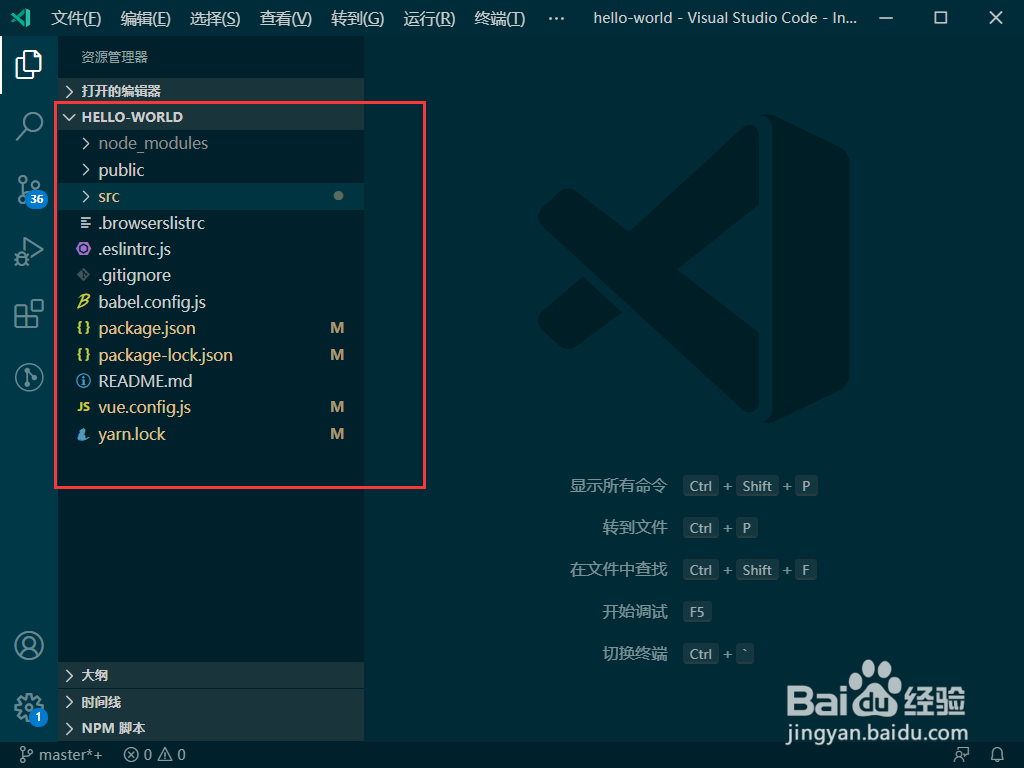Open package-lock.json file
The width and height of the screenshot is (1024, 768).
coord(211,355)
